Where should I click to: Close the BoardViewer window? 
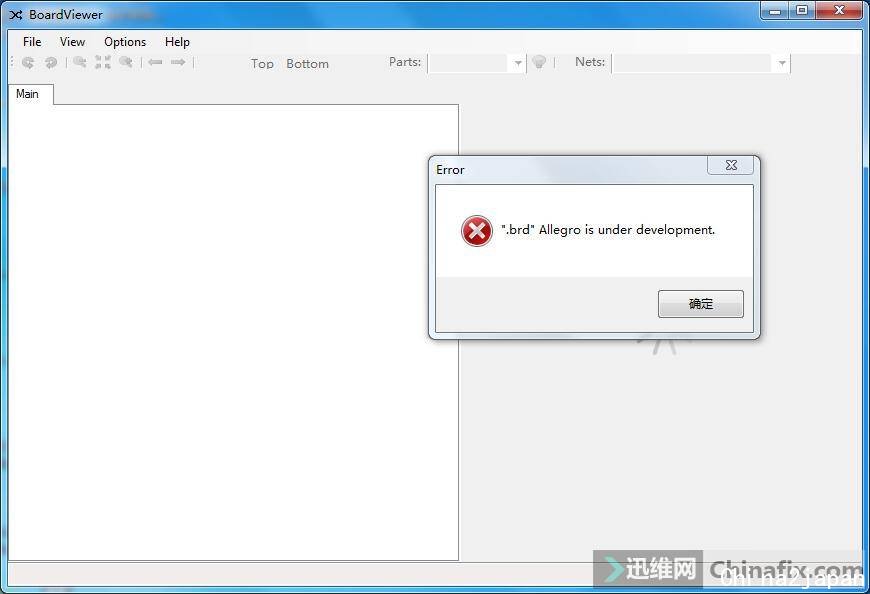pos(839,11)
